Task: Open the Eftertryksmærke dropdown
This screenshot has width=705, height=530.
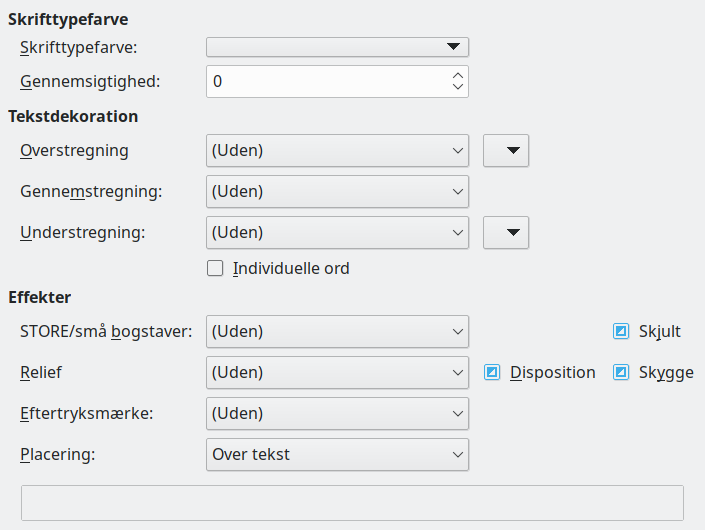Action: coord(337,413)
